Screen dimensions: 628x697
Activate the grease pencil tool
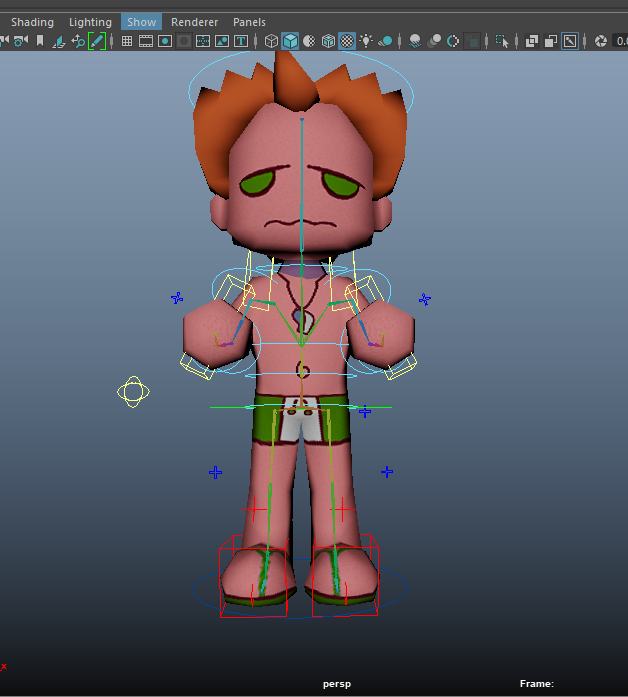[96, 41]
